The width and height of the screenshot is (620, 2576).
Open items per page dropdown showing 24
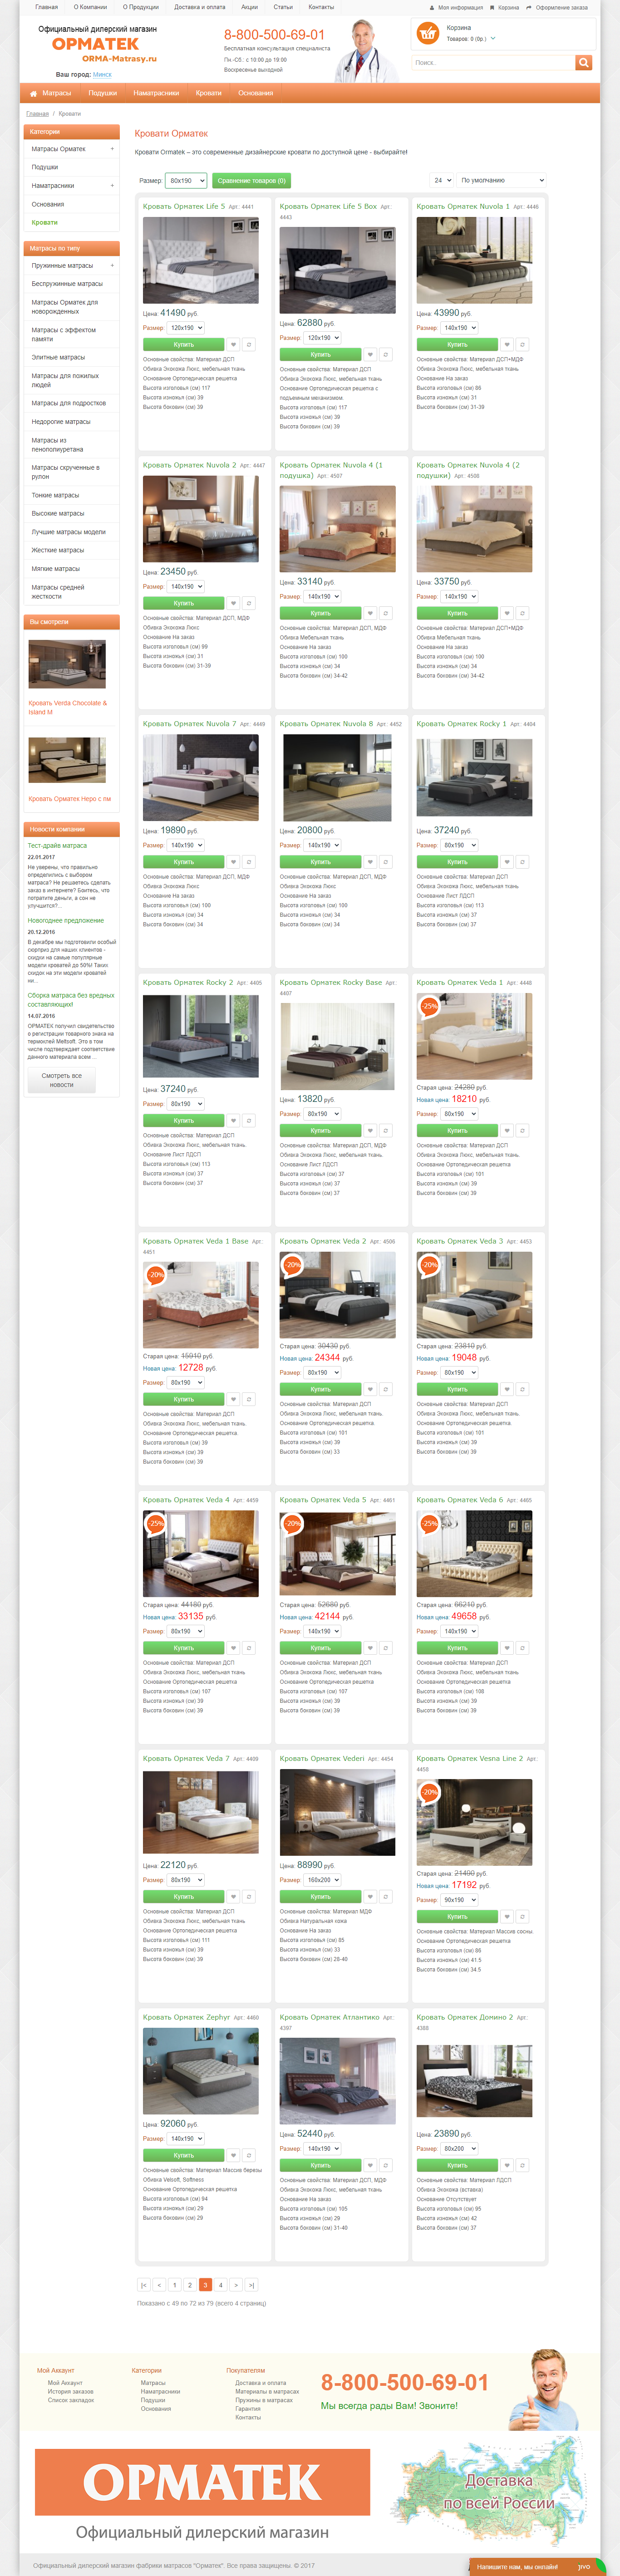click(x=441, y=180)
